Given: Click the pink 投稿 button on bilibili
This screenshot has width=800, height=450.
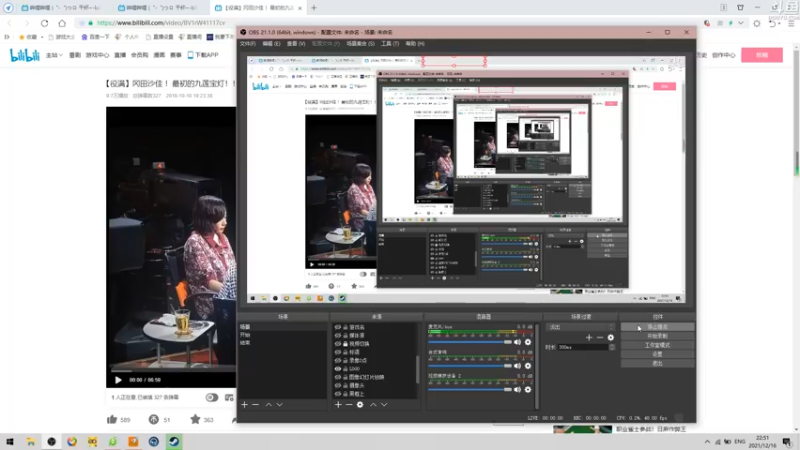Looking at the screenshot, I should [762, 55].
